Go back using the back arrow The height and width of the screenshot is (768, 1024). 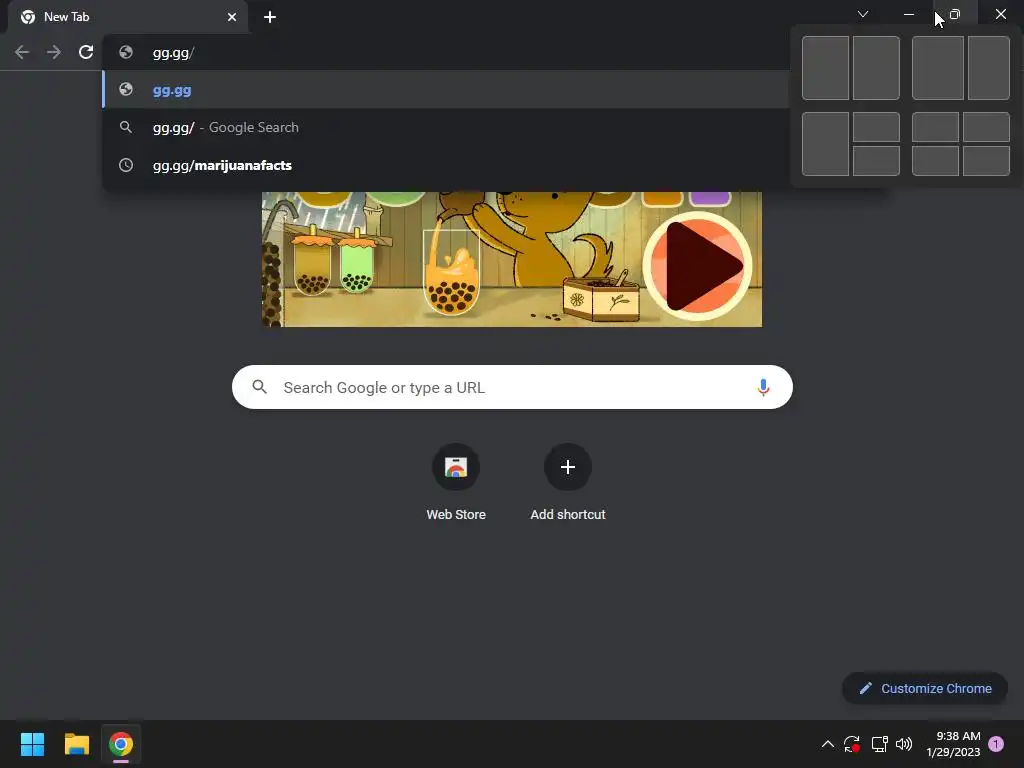pos(22,52)
